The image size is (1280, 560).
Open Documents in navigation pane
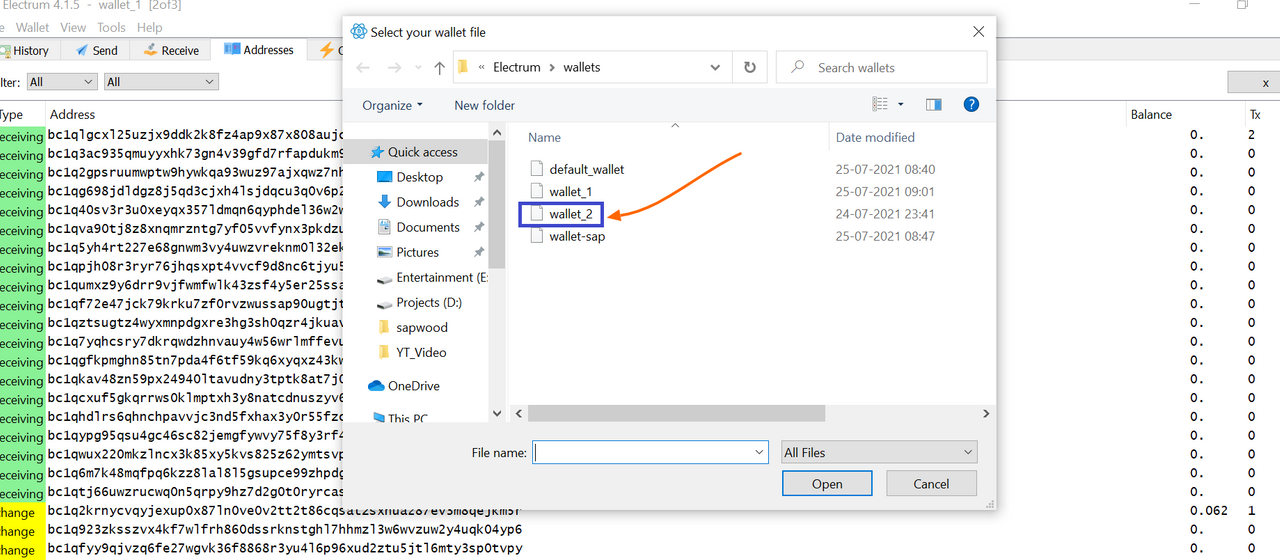coord(427,227)
